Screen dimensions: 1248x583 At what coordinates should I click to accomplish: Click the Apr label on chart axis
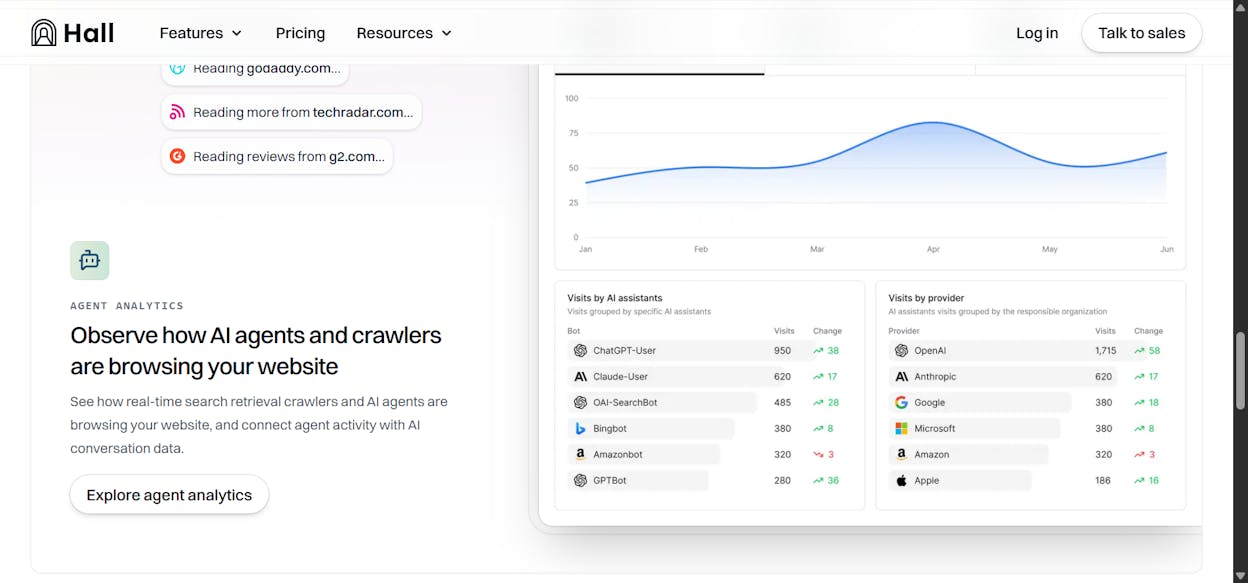[x=933, y=249]
